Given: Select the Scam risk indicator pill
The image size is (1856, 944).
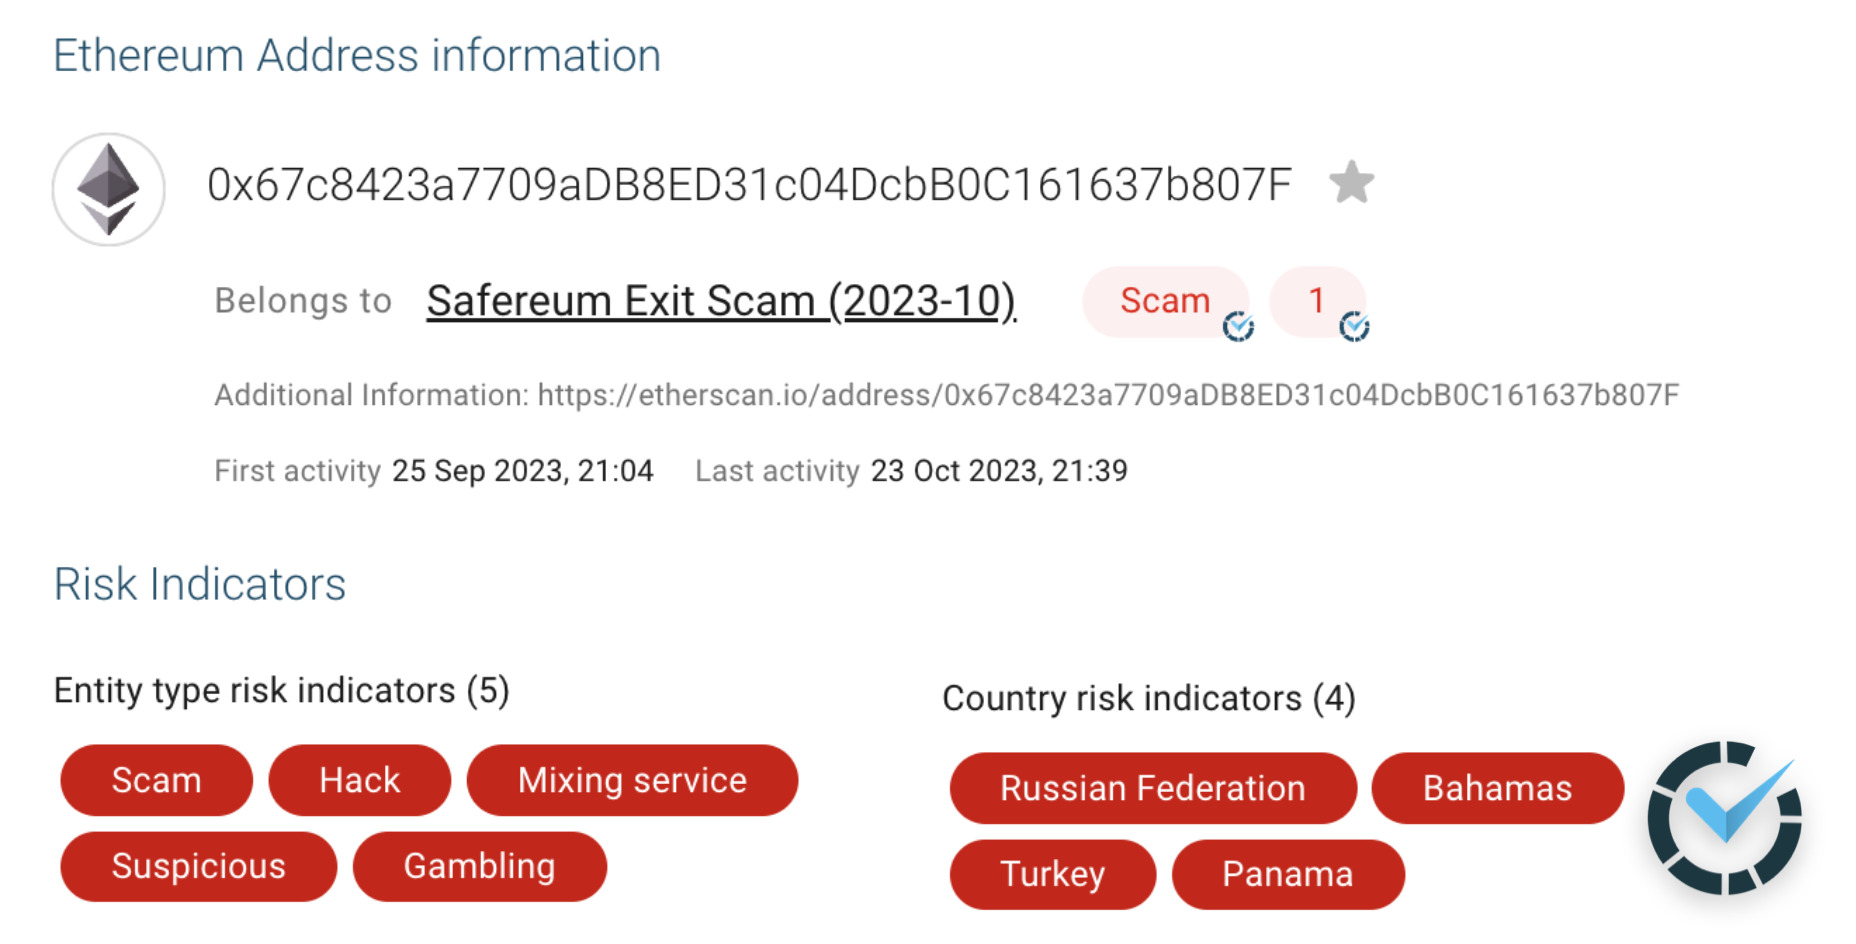Looking at the screenshot, I should pos(156,780).
